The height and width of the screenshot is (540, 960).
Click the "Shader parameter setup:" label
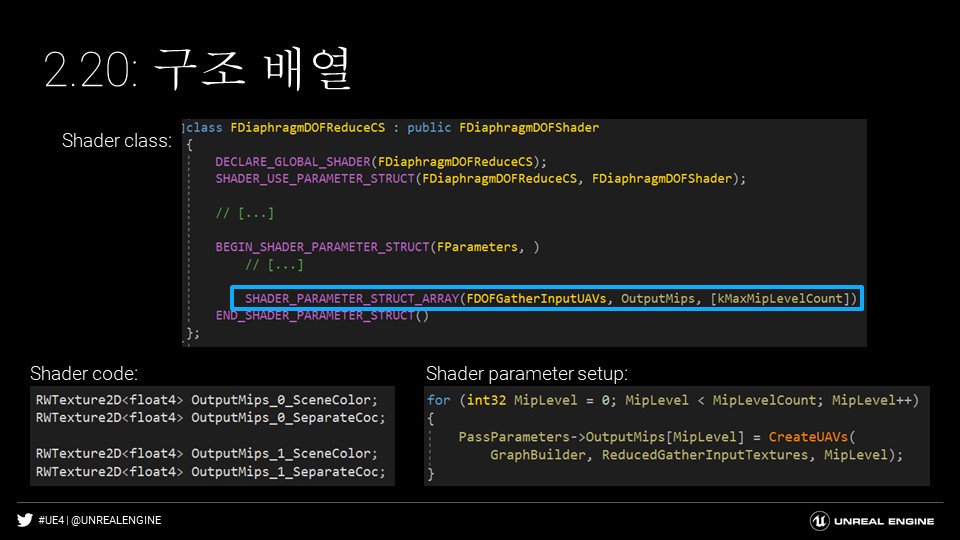[527, 373]
